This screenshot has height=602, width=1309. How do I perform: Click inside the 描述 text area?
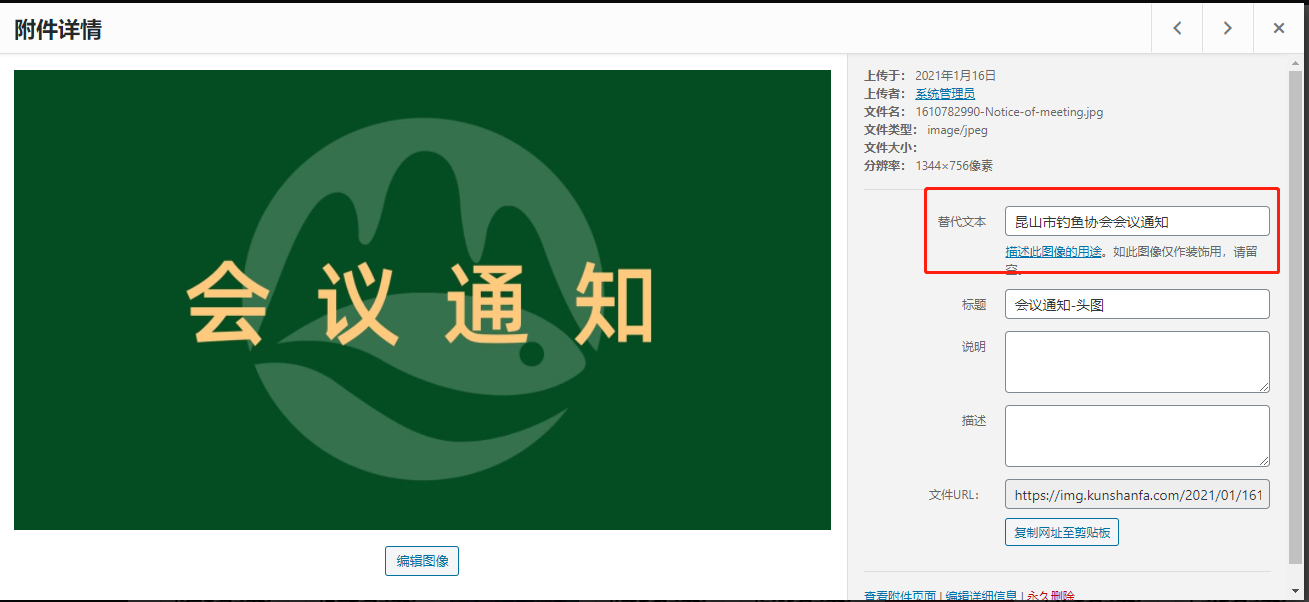(x=1137, y=436)
